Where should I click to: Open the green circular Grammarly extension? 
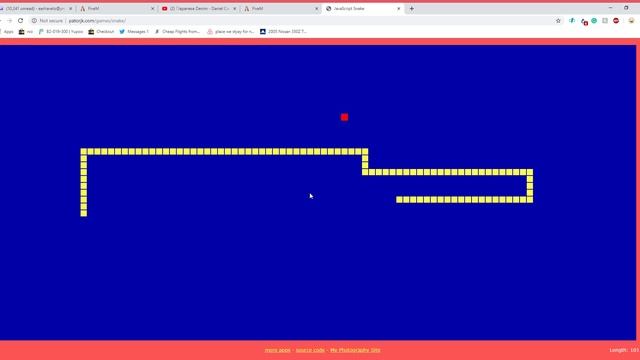pos(594,21)
